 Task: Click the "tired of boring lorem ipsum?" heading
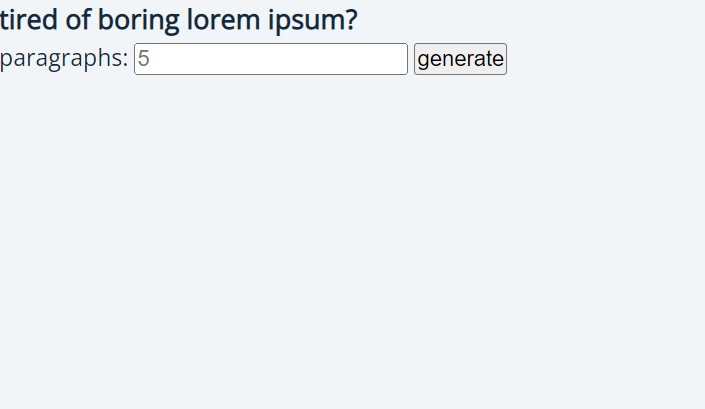179,20
